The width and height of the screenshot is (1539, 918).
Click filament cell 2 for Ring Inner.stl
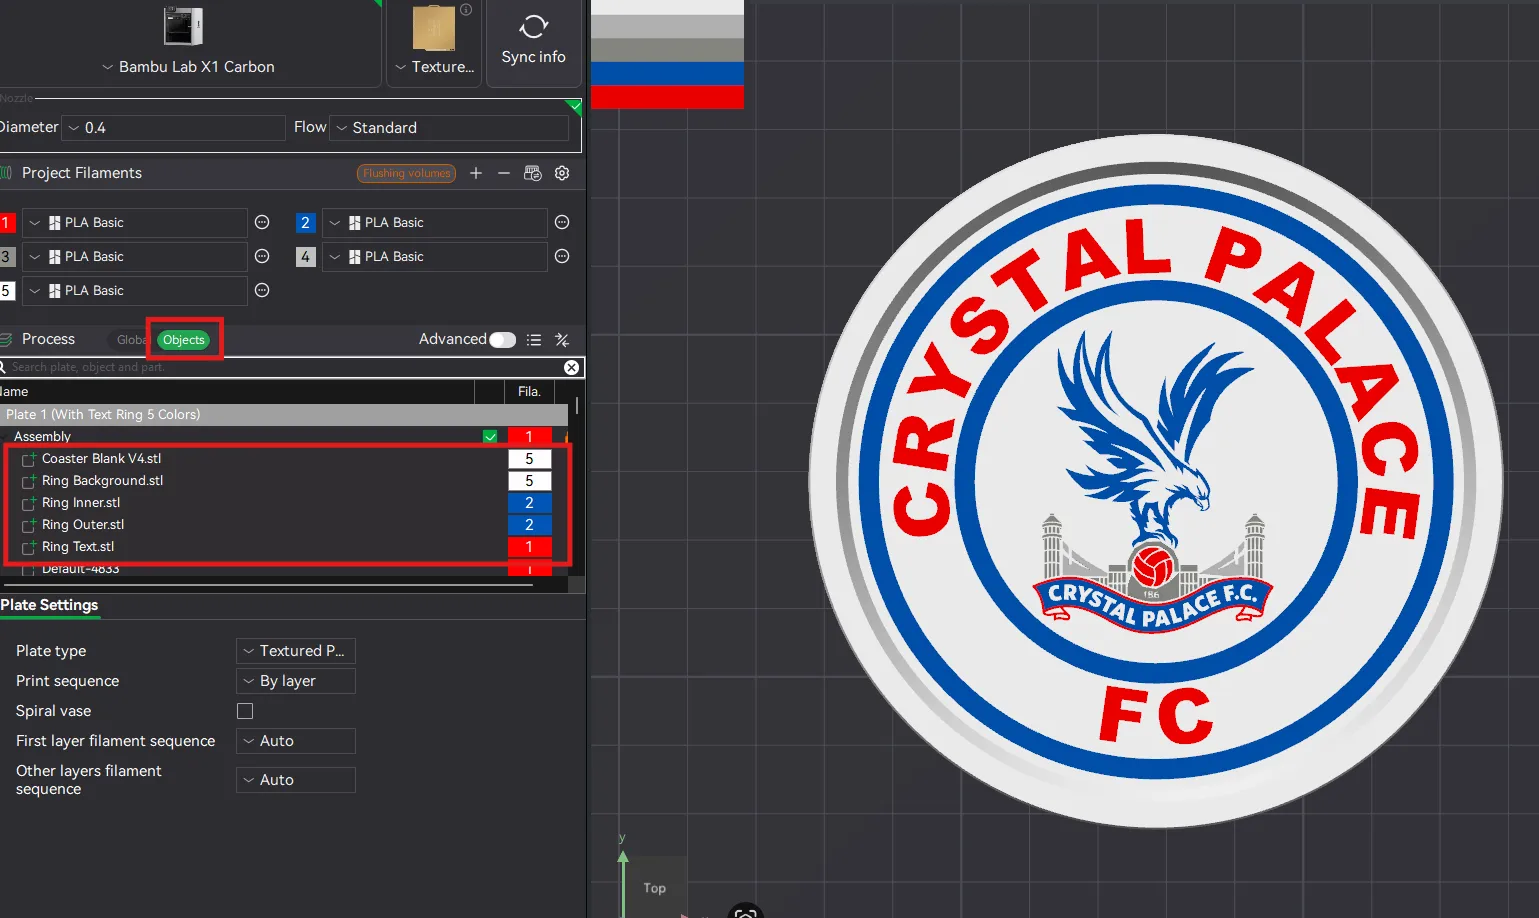[529, 503]
